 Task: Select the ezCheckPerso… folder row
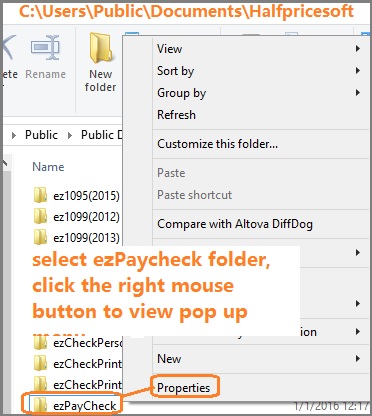click(x=78, y=343)
